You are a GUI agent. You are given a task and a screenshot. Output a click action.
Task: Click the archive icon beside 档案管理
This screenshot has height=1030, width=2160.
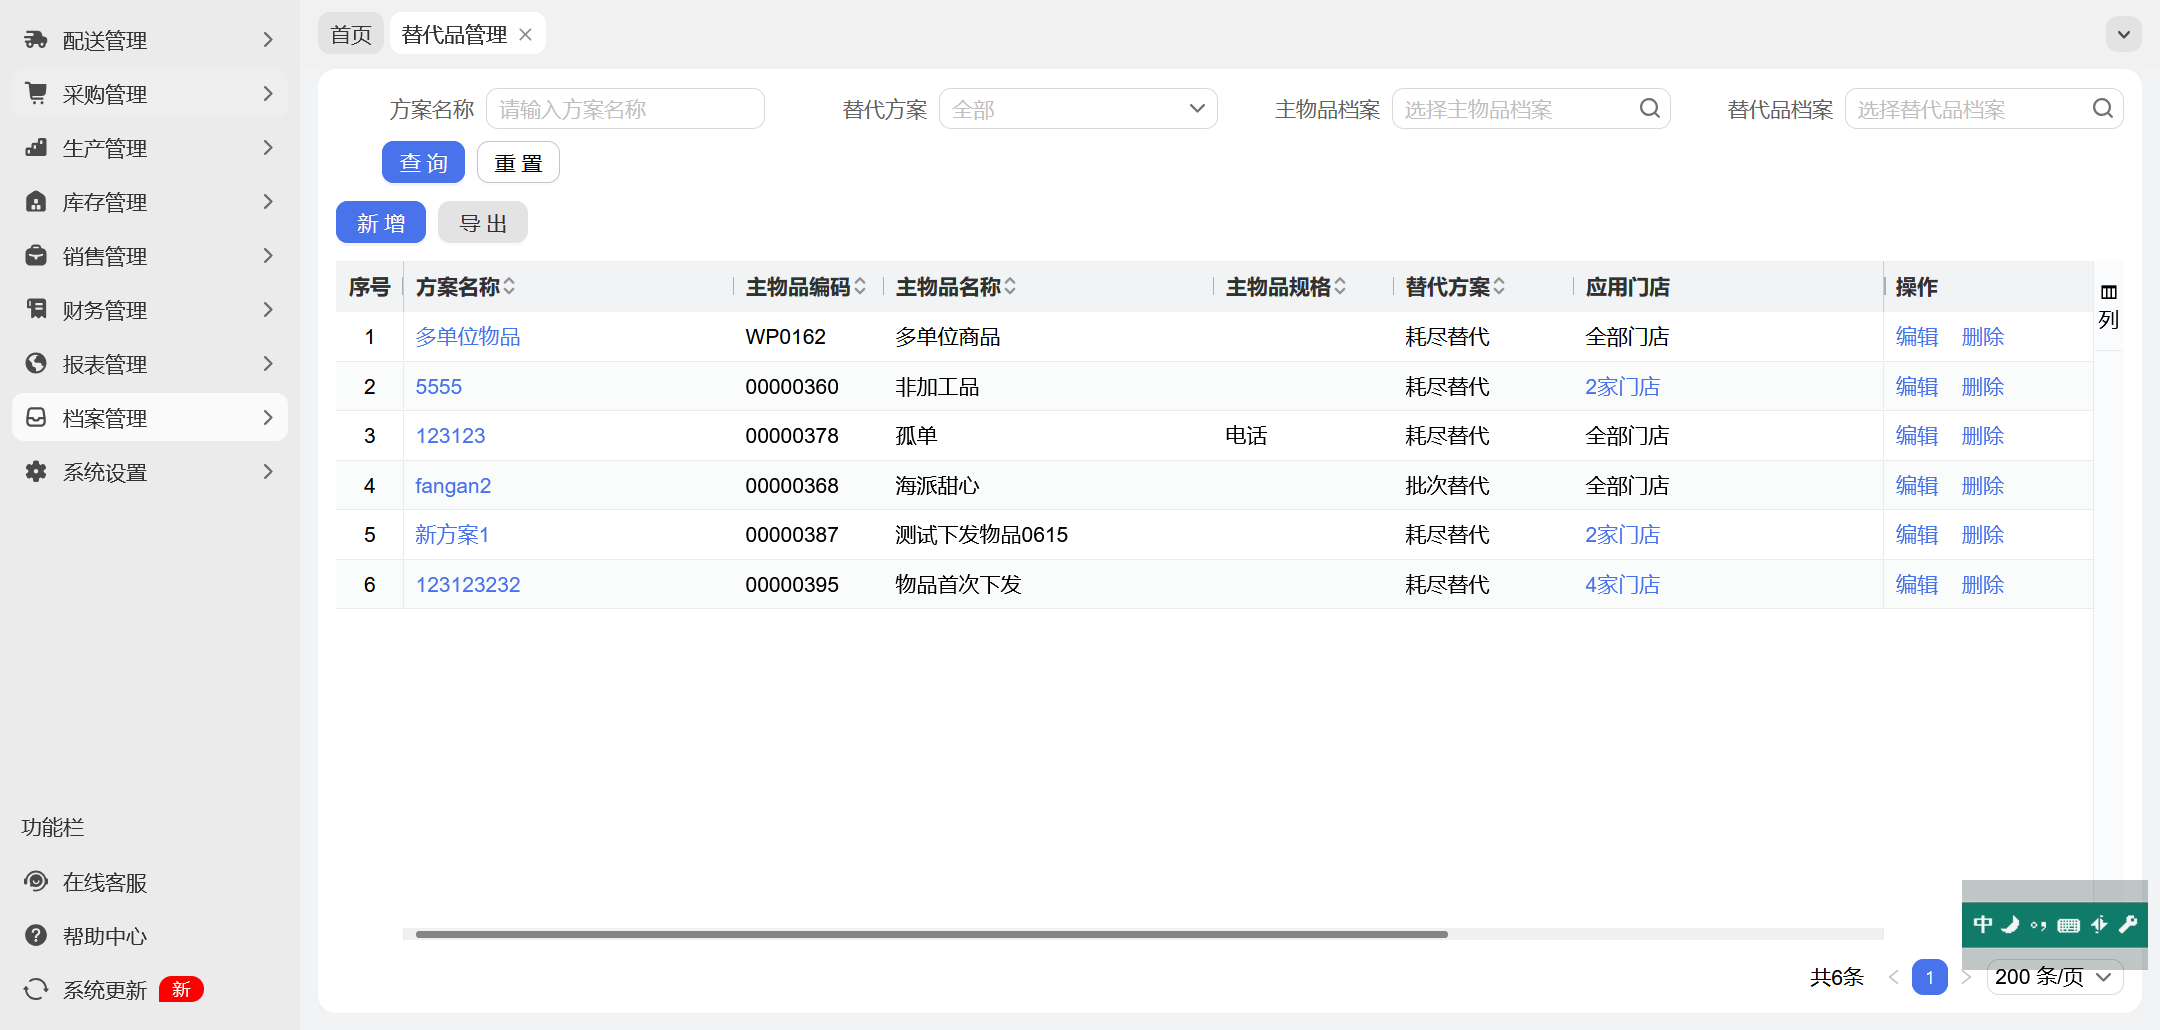[36, 418]
